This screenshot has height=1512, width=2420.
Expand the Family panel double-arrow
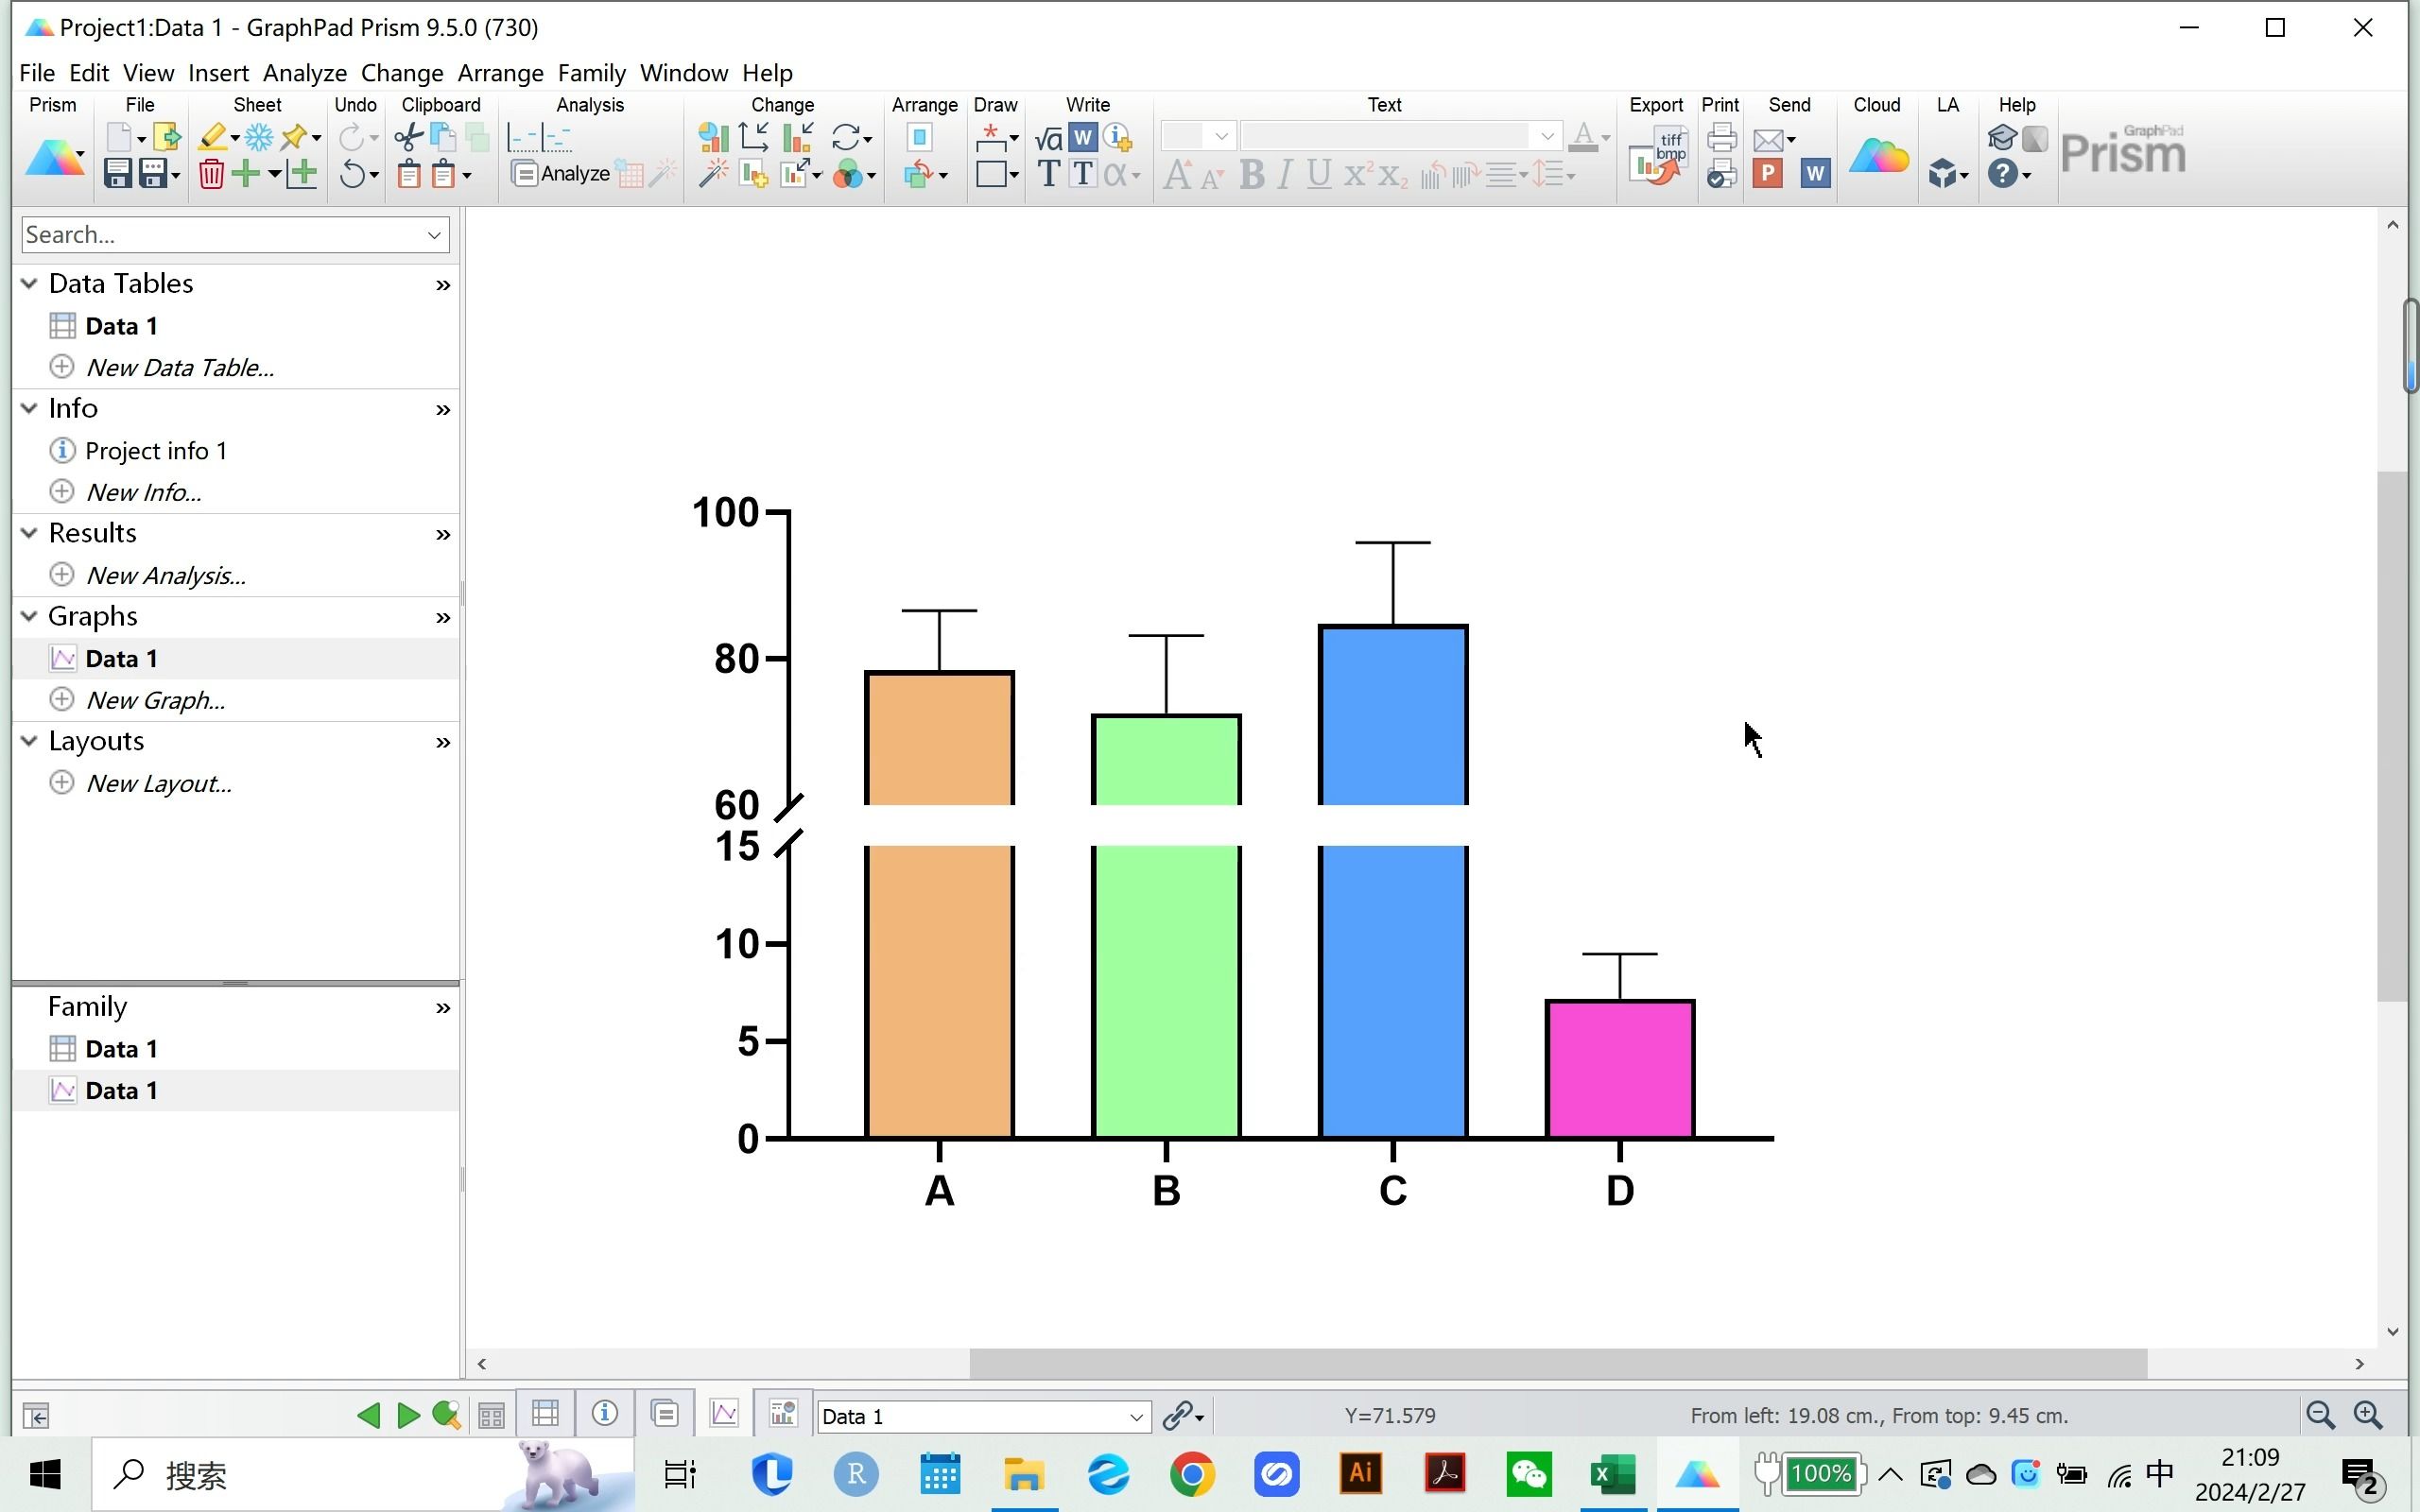[x=443, y=1008]
